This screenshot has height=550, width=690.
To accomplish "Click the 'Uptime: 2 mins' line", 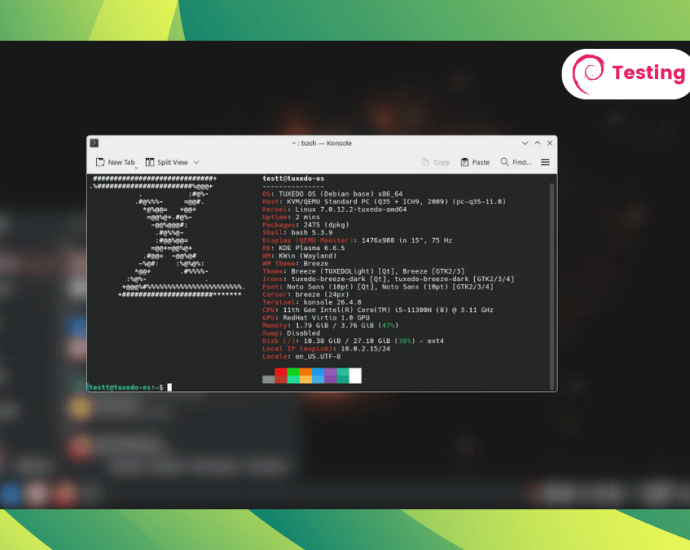I will [x=291, y=217].
